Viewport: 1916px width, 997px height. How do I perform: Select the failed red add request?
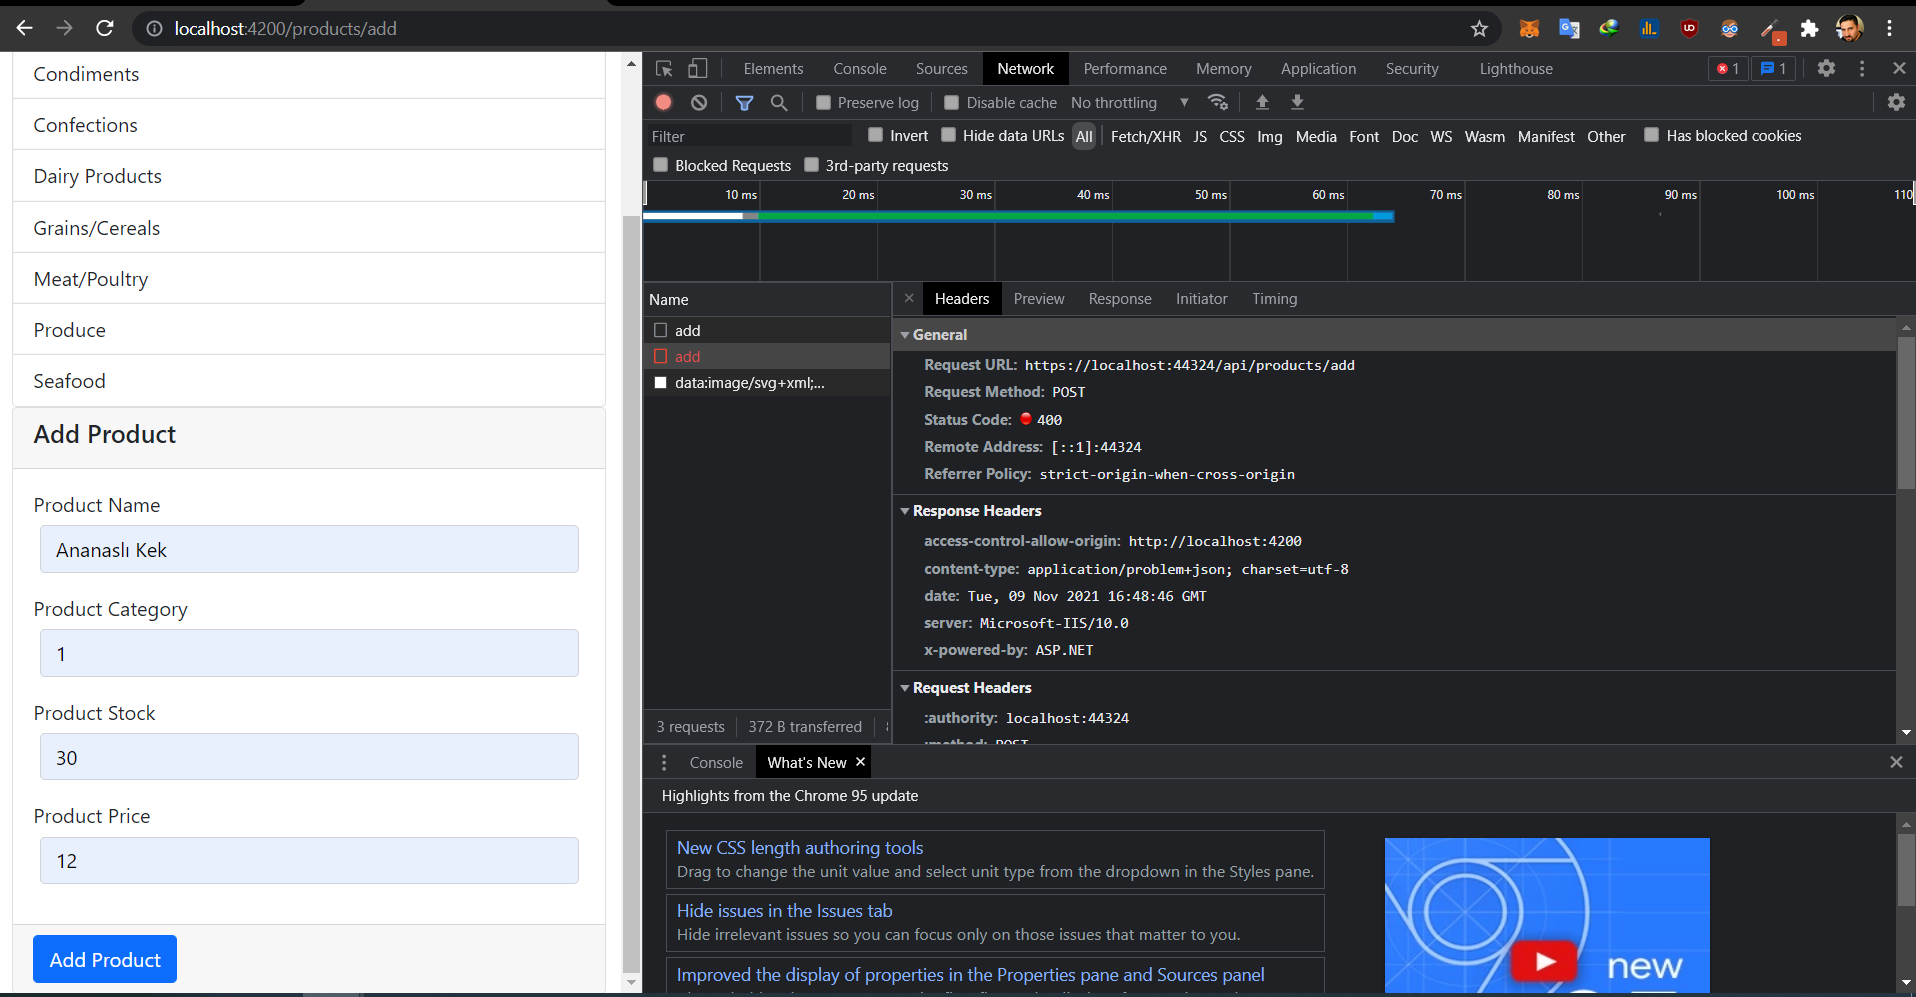(767, 357)
